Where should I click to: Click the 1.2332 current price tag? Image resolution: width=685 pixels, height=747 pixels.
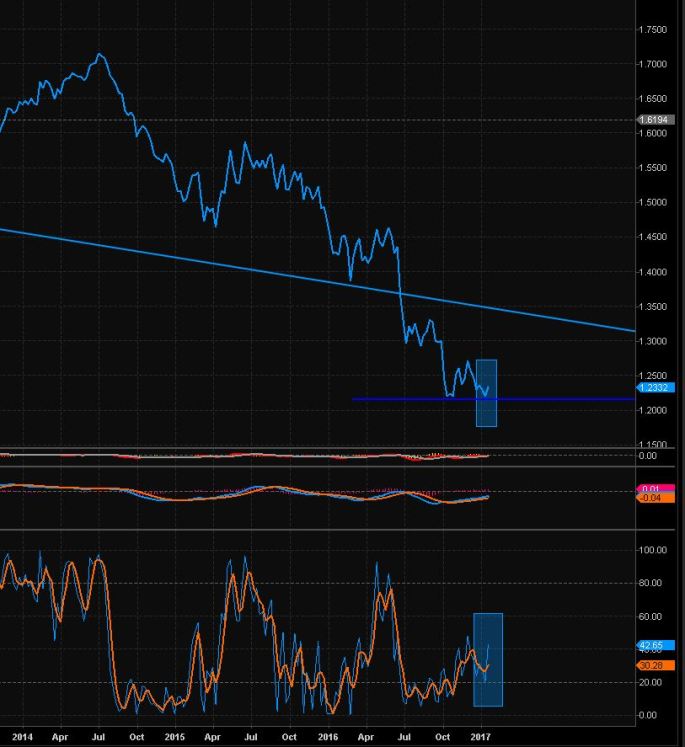654,387
